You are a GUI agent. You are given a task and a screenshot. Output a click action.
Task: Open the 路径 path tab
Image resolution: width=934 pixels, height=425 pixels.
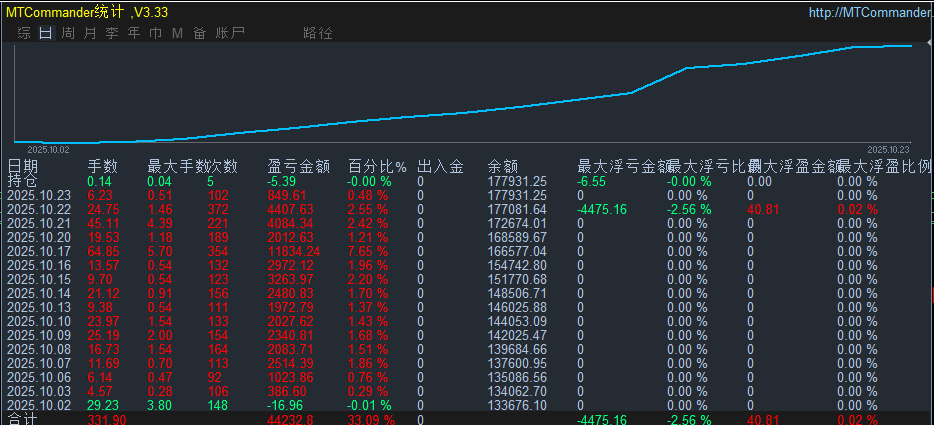[x=318, y=33]
